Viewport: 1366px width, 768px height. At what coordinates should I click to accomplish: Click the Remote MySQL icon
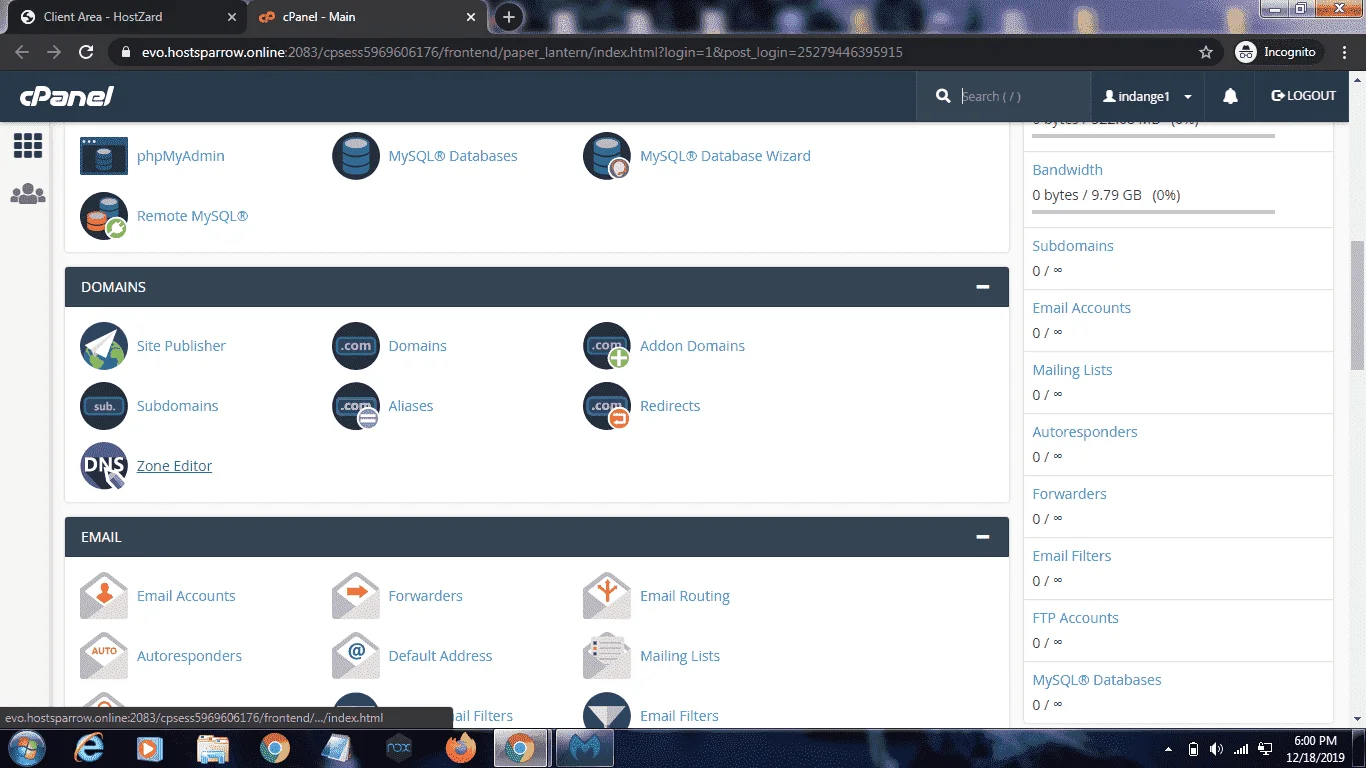point(104,216)
